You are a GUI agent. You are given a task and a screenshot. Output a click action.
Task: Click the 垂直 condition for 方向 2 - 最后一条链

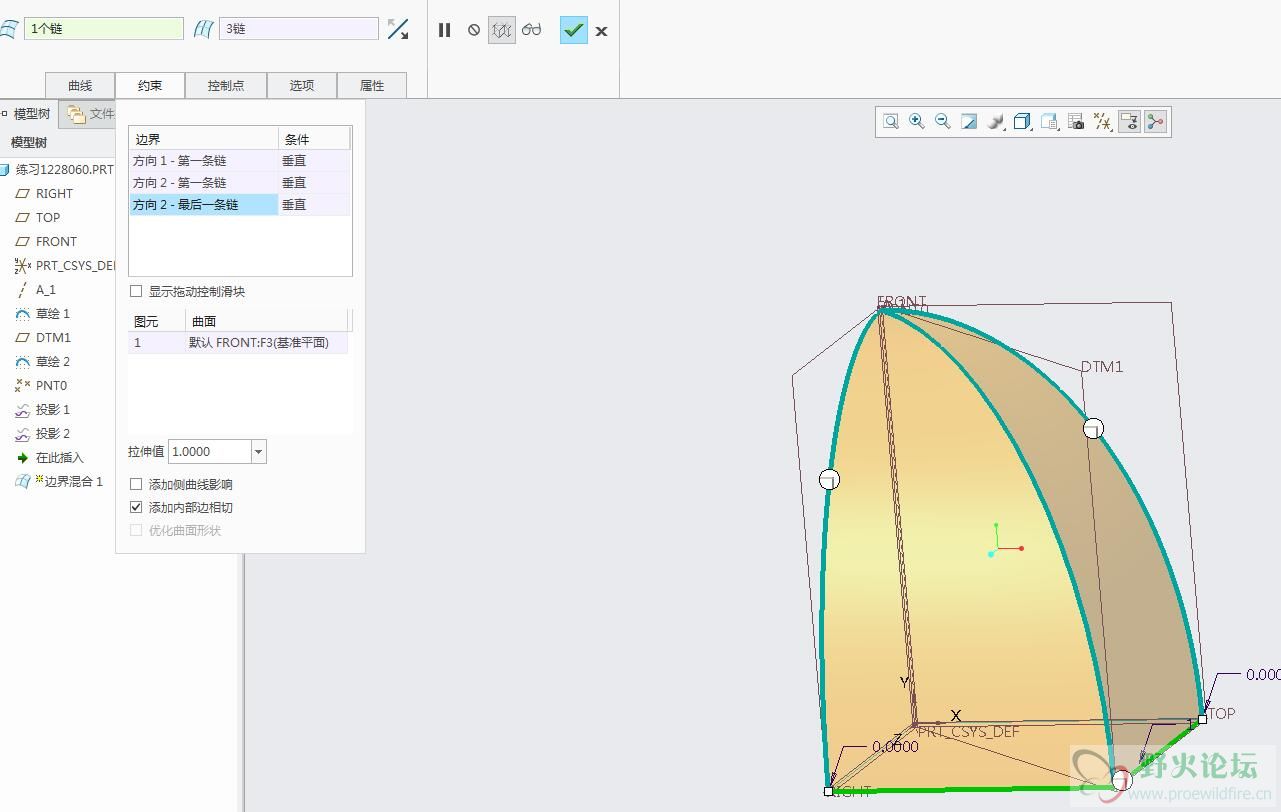(x=314, y=205)
